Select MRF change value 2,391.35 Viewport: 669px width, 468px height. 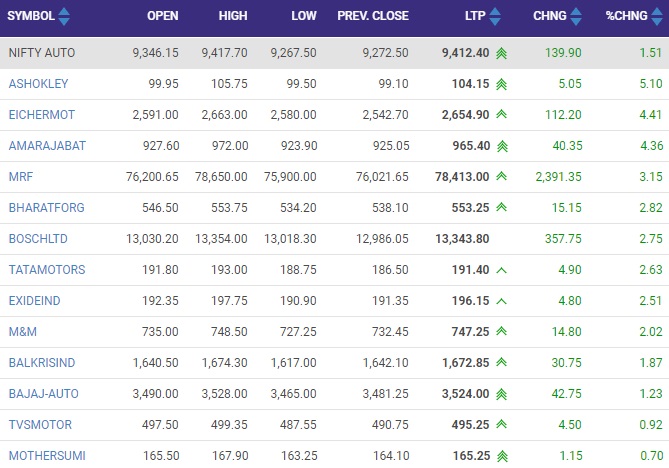point(558,177)
